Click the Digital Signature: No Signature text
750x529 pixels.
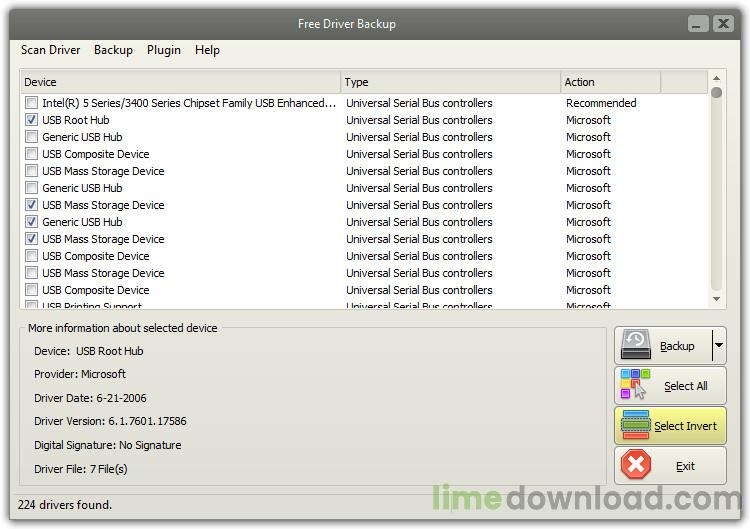[108, 445]
